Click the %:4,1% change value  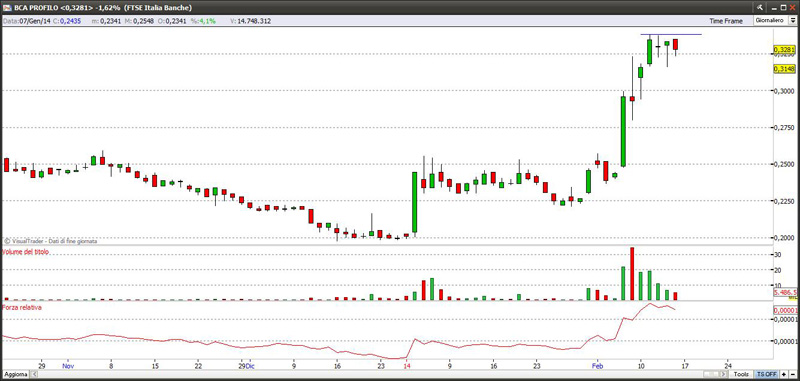point(204,21)
